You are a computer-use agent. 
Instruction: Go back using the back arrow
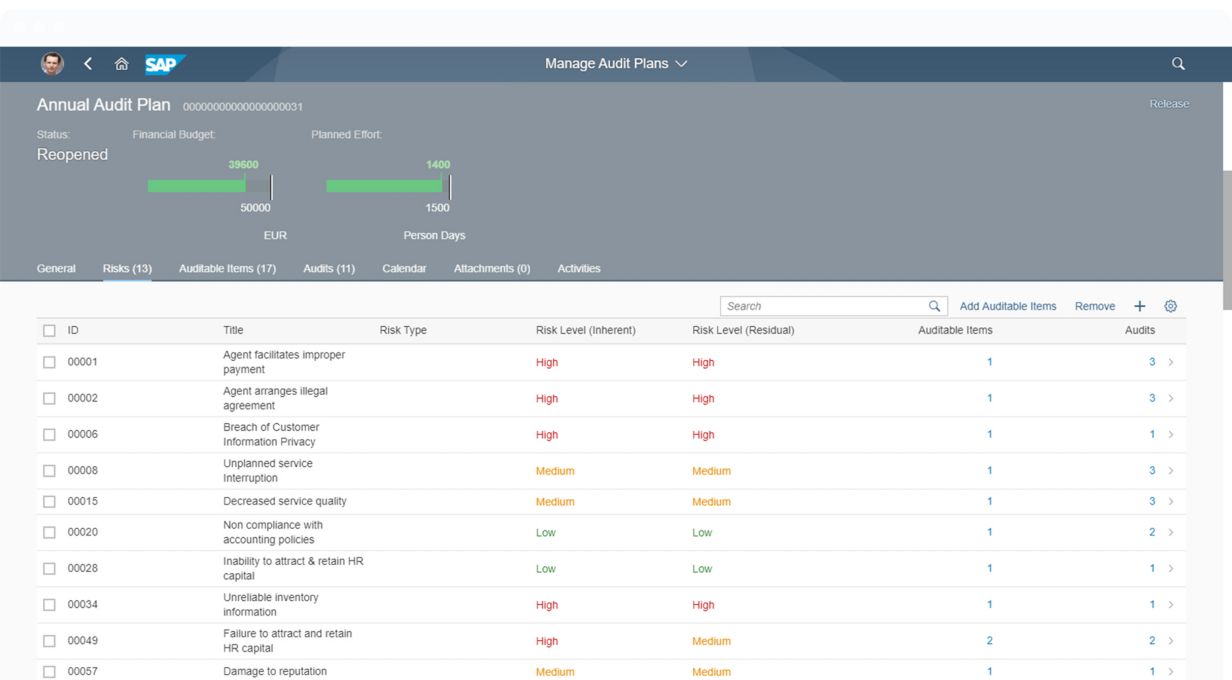(88, 64)
